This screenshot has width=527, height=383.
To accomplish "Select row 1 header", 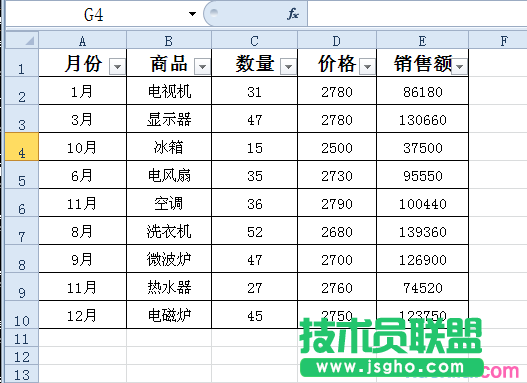I will (x=22, y=63).
